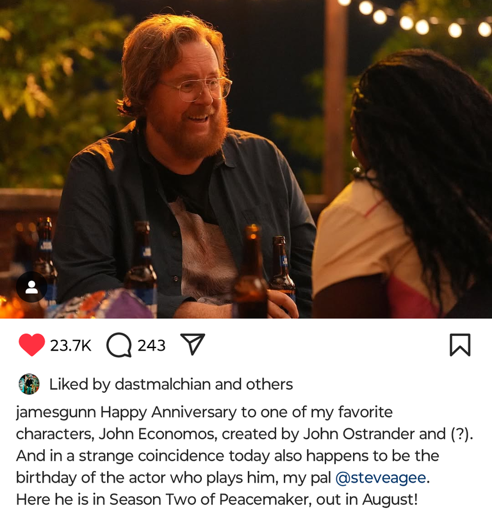Image resolution: width=492 pixels, height=512 pixels.
Task: Open the 243 comments count
Action: [x=151, y=345]
